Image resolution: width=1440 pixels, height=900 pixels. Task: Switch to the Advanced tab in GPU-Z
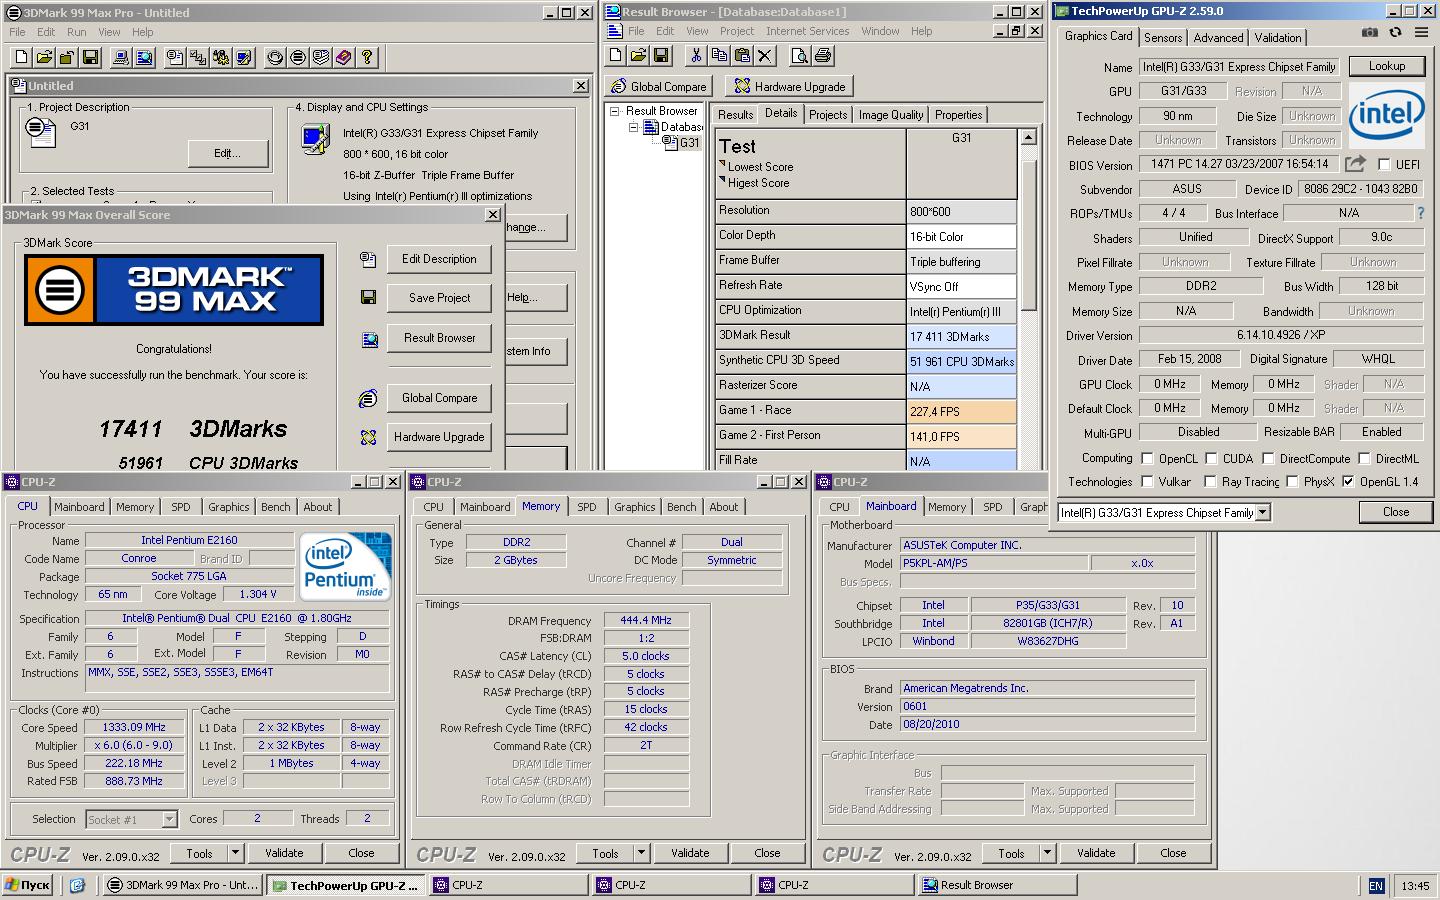(1218, 38)
